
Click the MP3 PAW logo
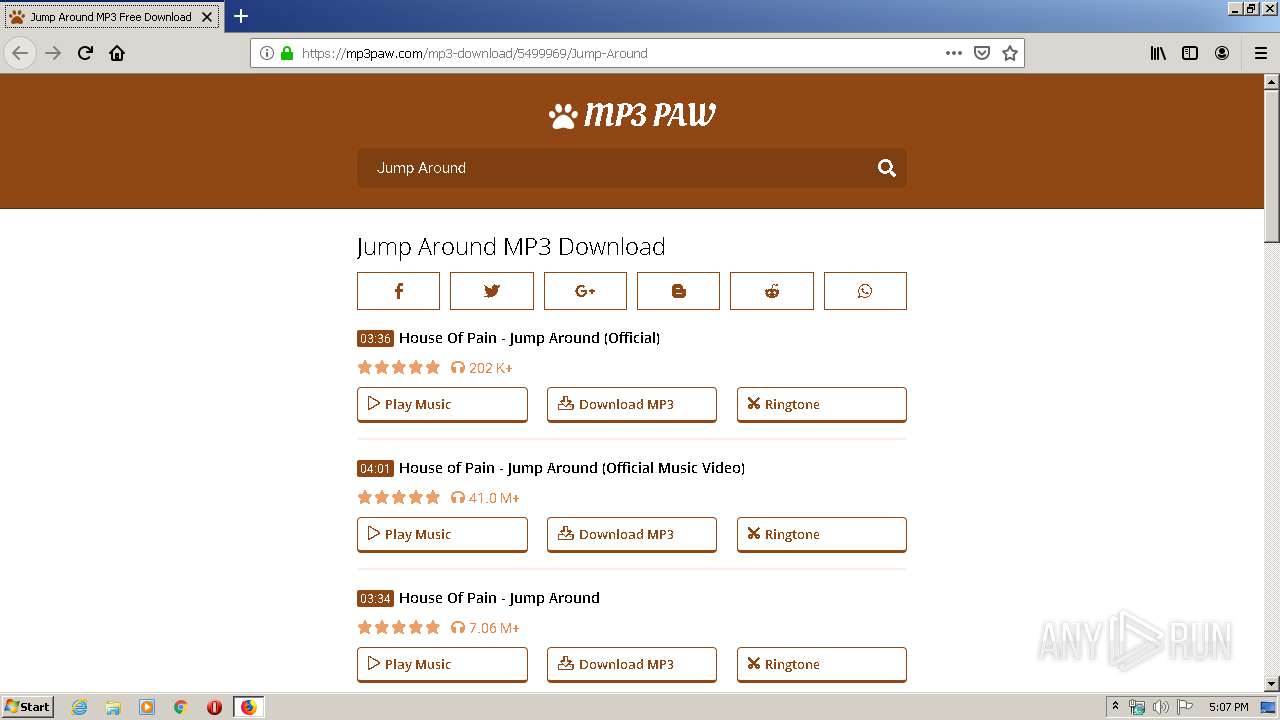632,116
